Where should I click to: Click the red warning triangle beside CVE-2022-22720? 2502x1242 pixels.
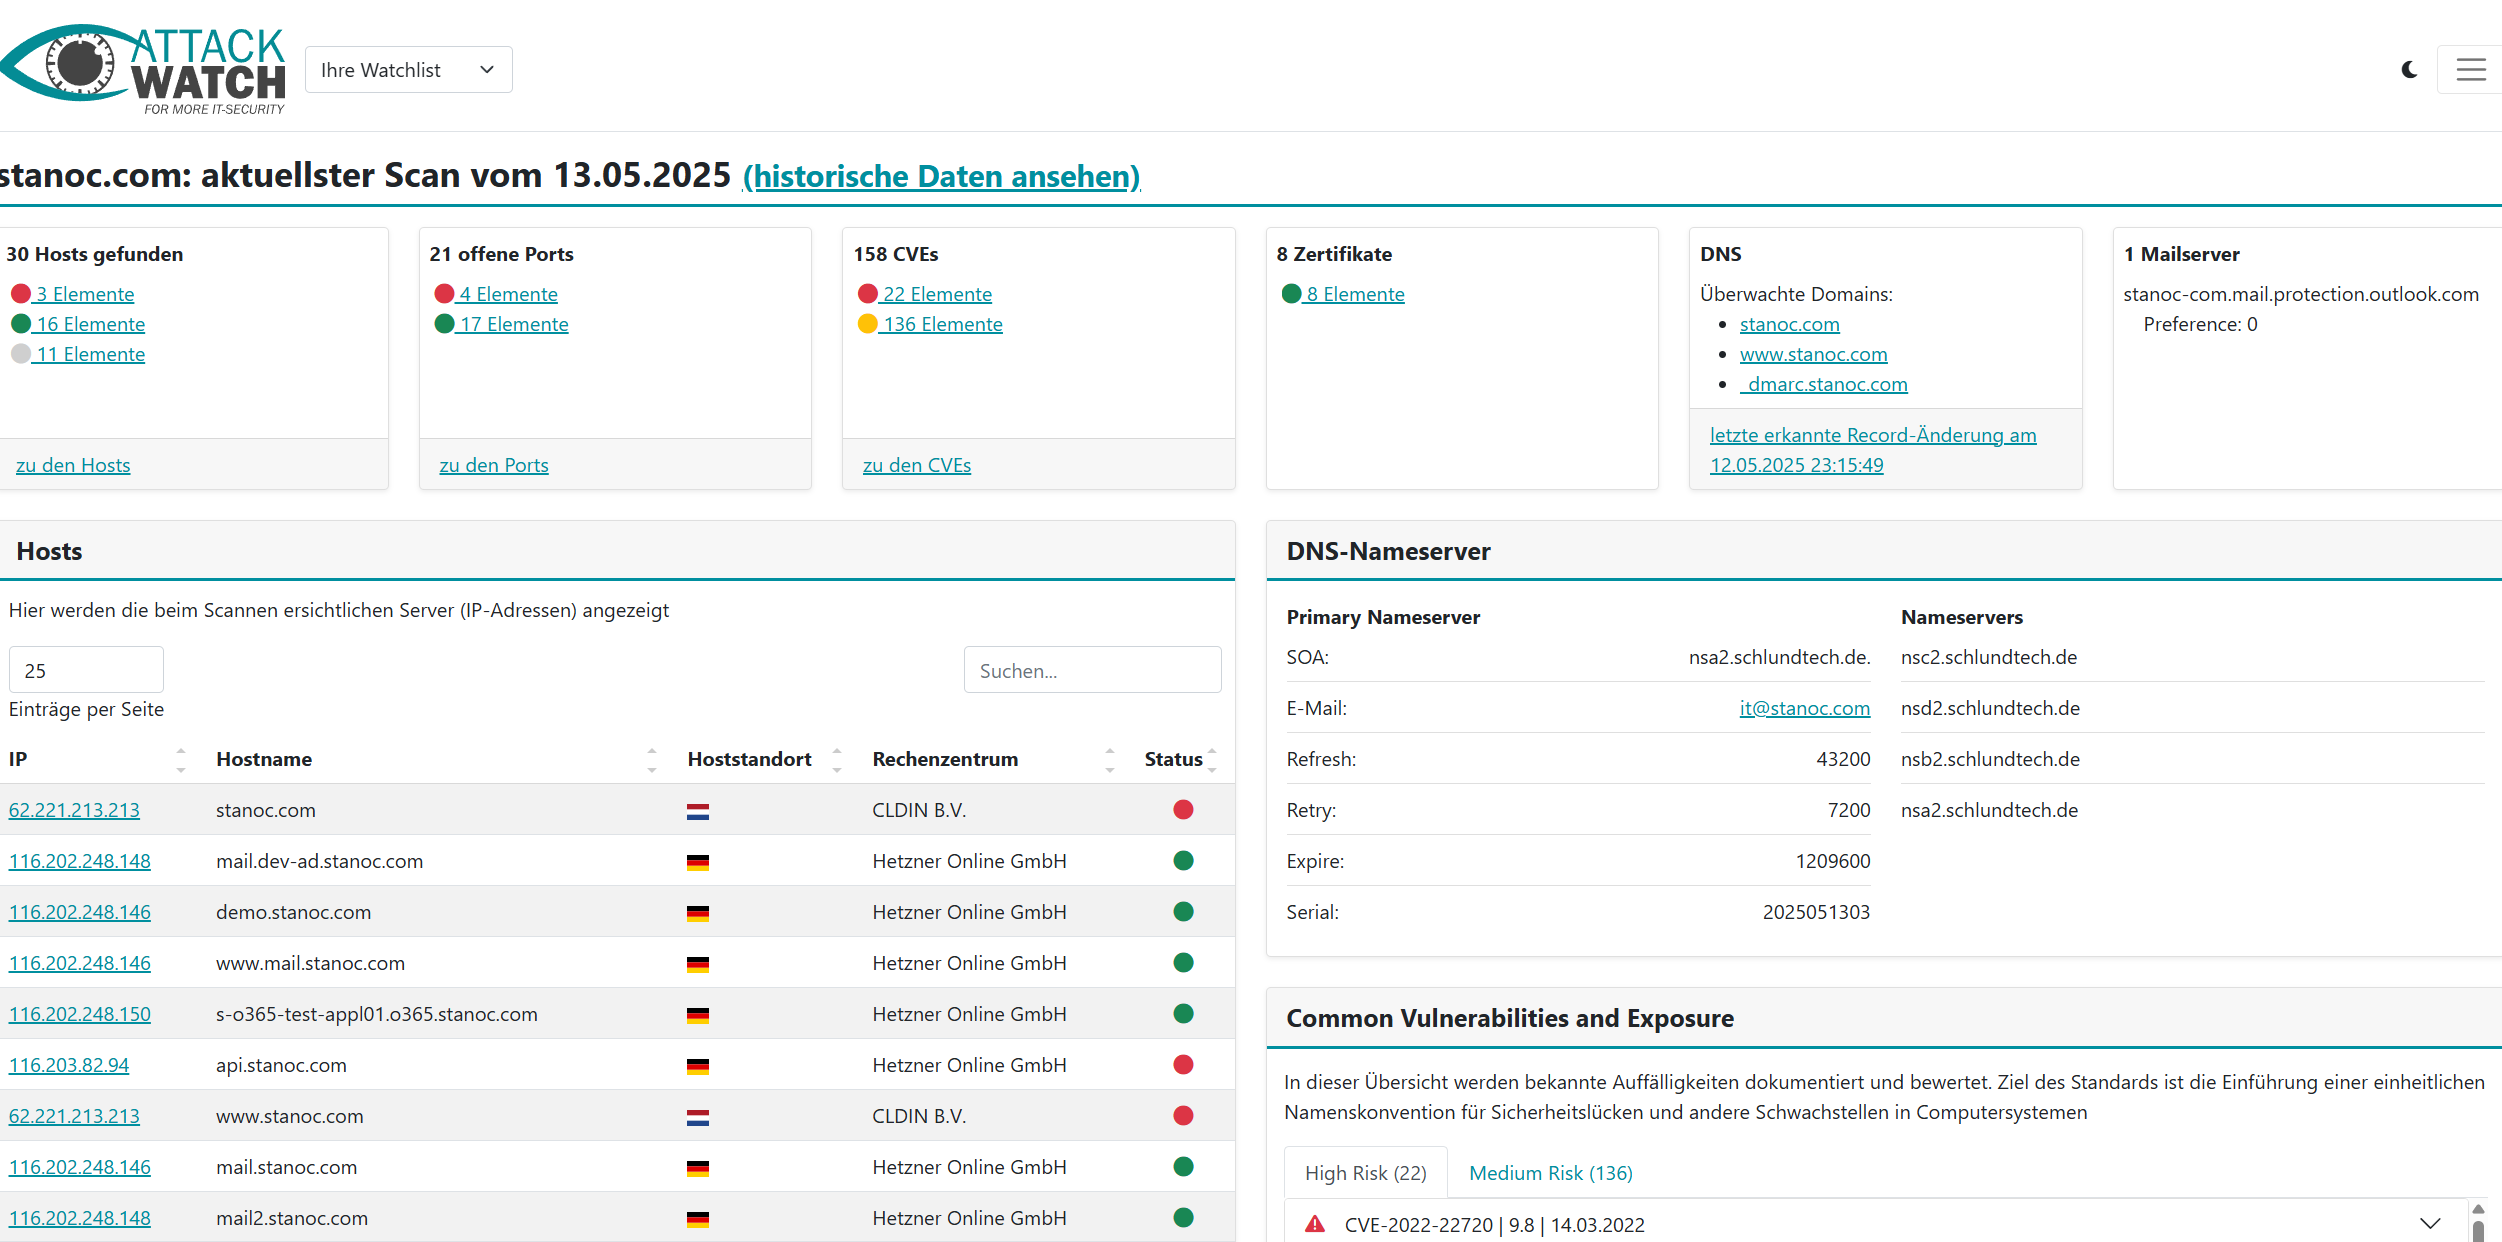pyautogui.click(x=1315, y=1224)
